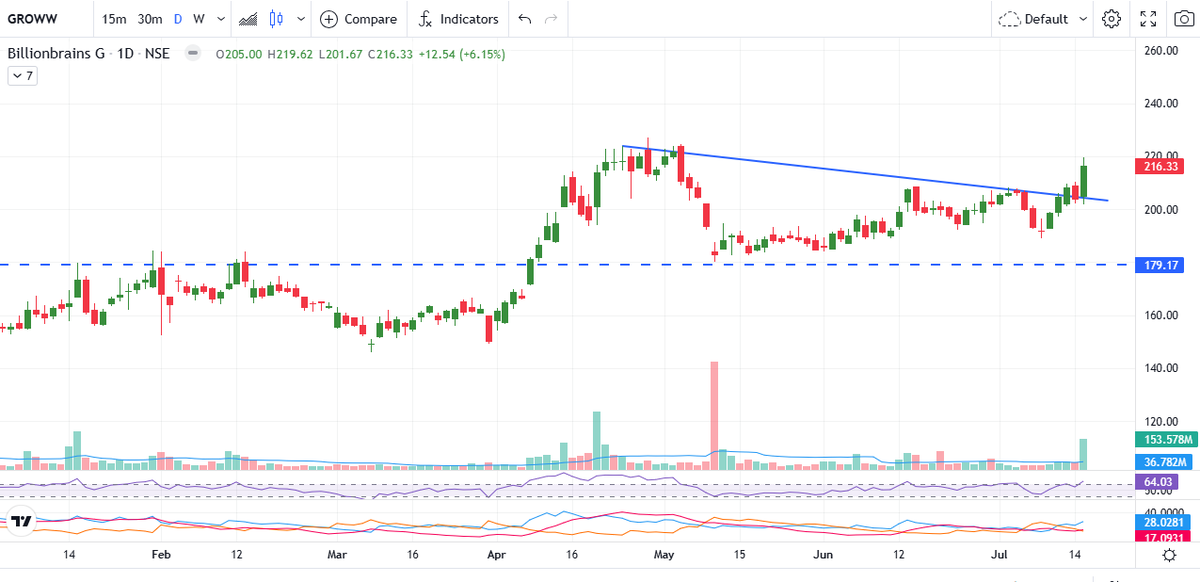Click the 260.00 price scale label
1200x582 pixels.
[1161, 51]
